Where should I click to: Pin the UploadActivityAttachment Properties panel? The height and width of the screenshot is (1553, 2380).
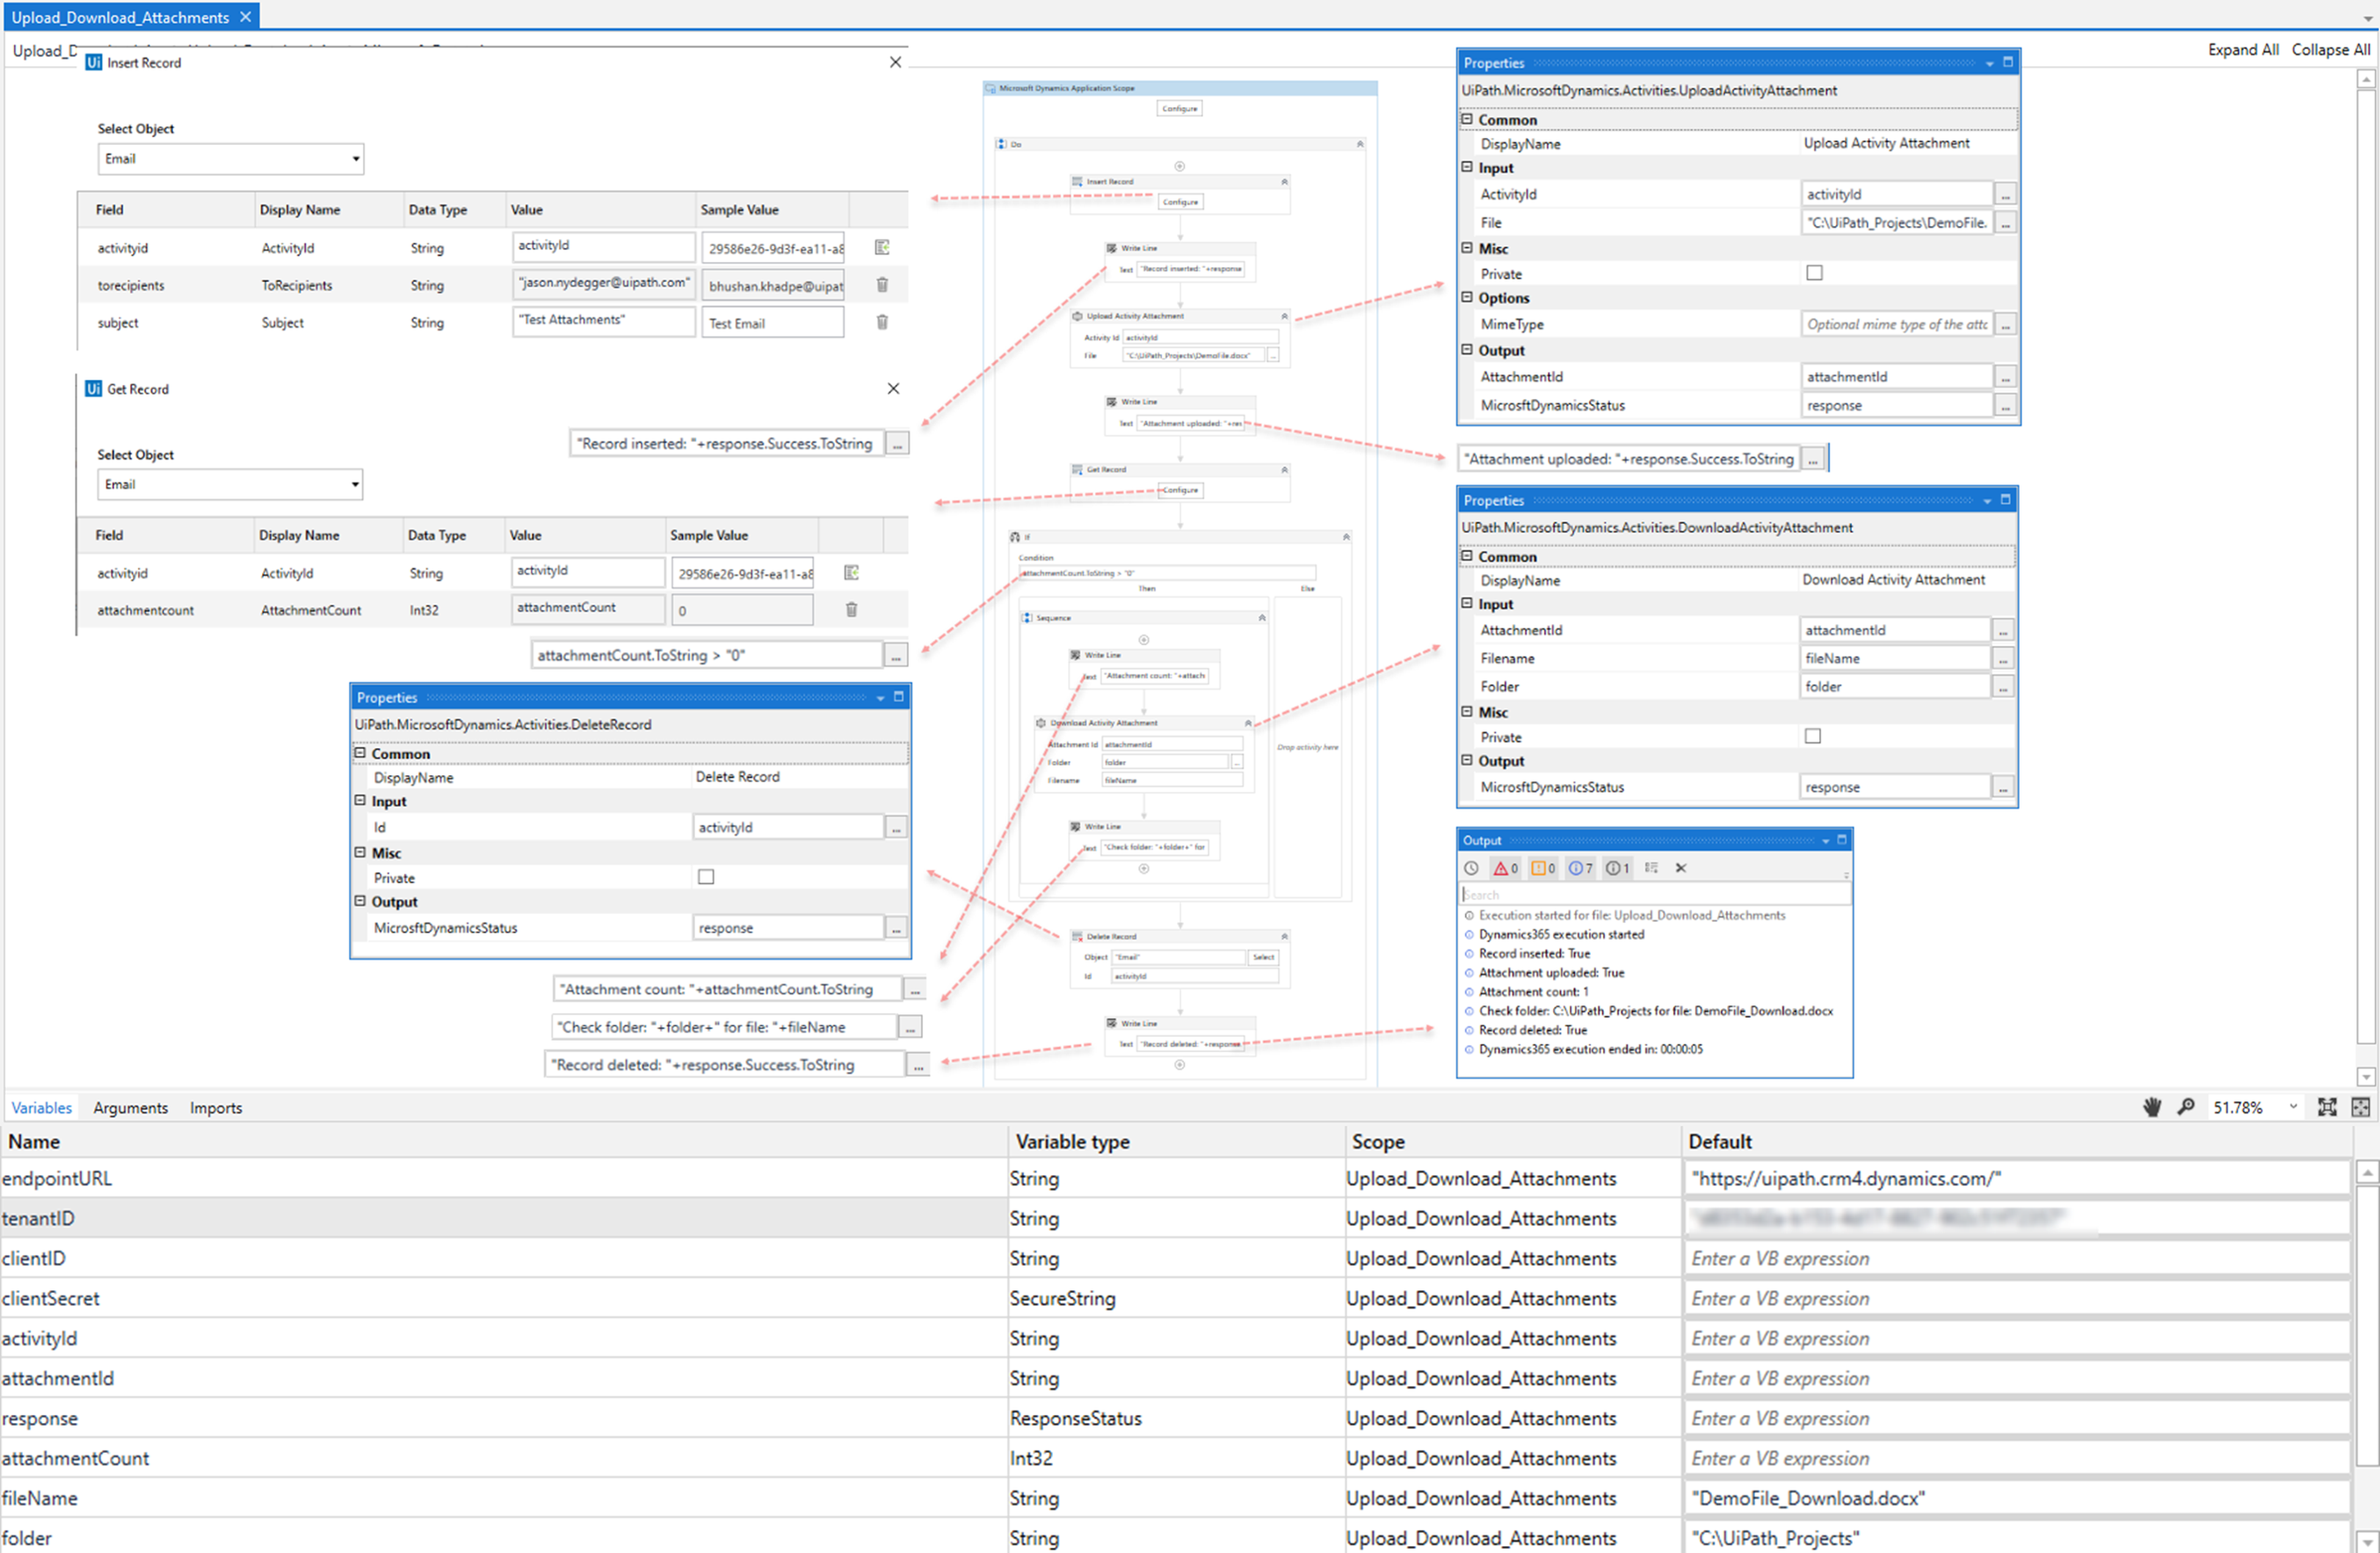click(2007, 62)
